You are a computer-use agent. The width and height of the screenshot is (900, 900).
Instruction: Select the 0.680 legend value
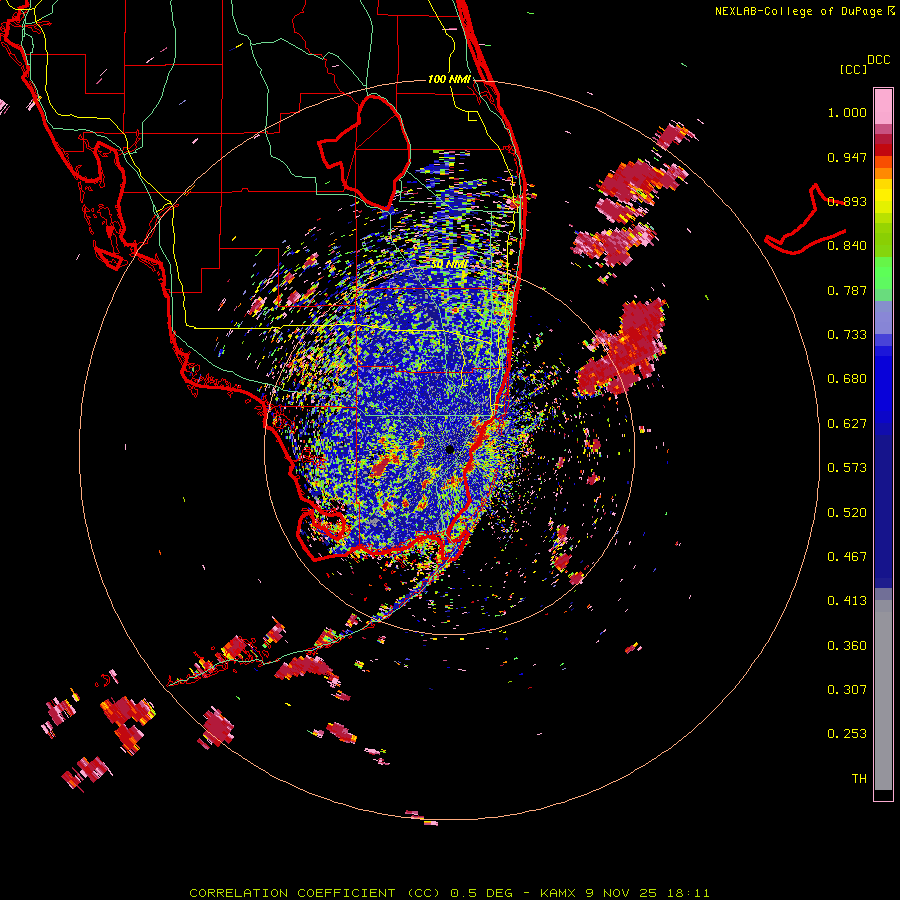coord(847,379)
